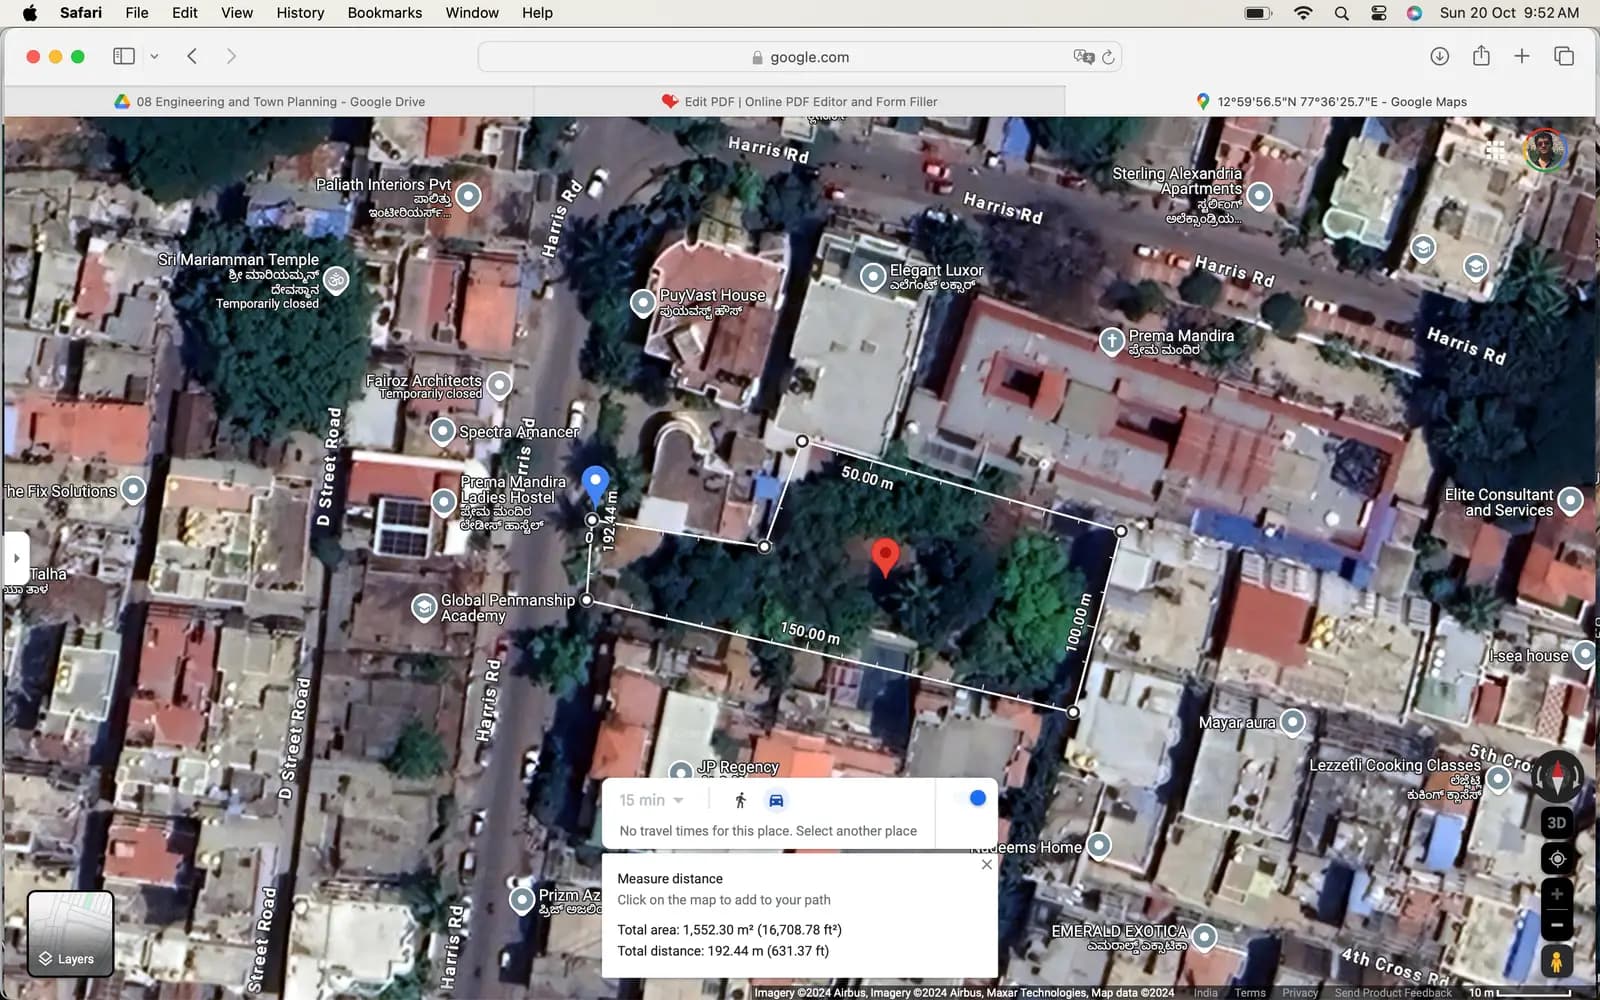Click the translate icon in address bar
Image resolution: width=1600 pixels, height=1000 pixels.
1083,57
